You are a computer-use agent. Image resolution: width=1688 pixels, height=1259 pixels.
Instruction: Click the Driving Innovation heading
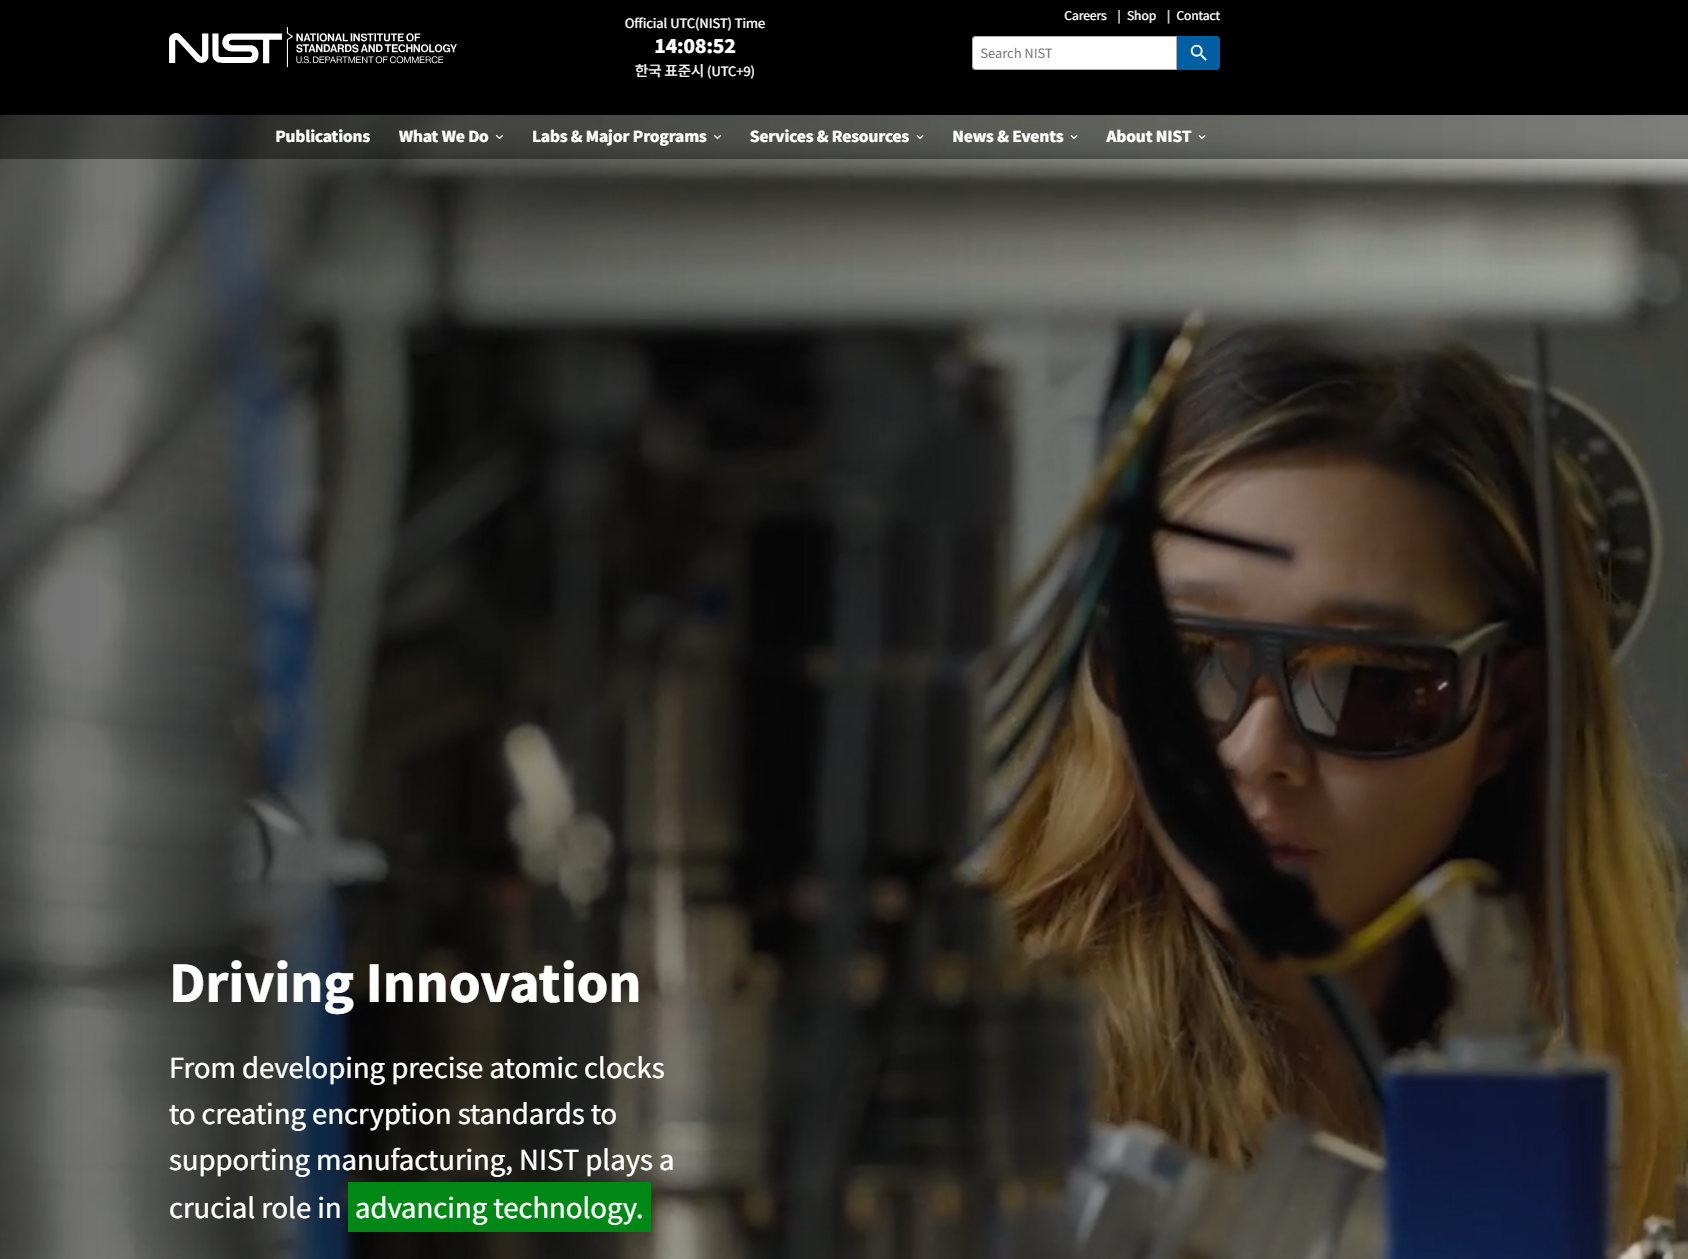click(x=405, y=983)
